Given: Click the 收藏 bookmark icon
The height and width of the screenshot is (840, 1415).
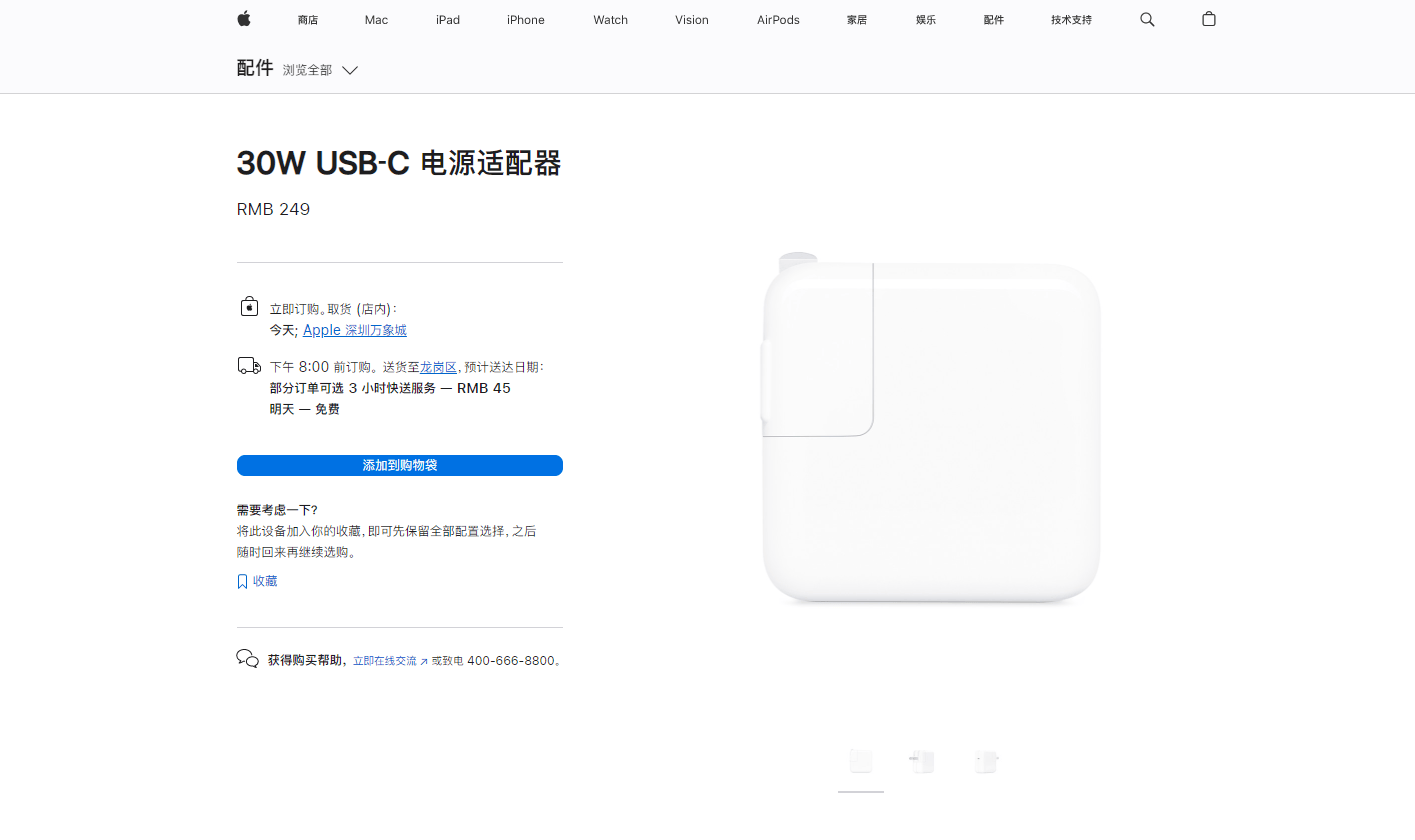Looking at the screenshot, I should [242, 581].
